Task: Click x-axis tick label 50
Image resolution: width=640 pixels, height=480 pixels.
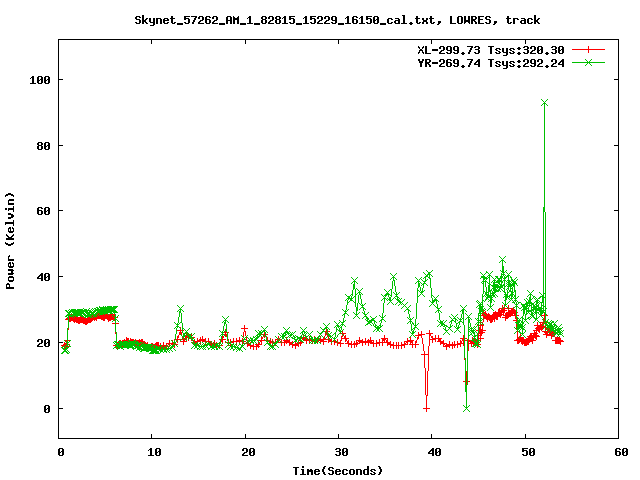Action: click(x=528, y=452)
